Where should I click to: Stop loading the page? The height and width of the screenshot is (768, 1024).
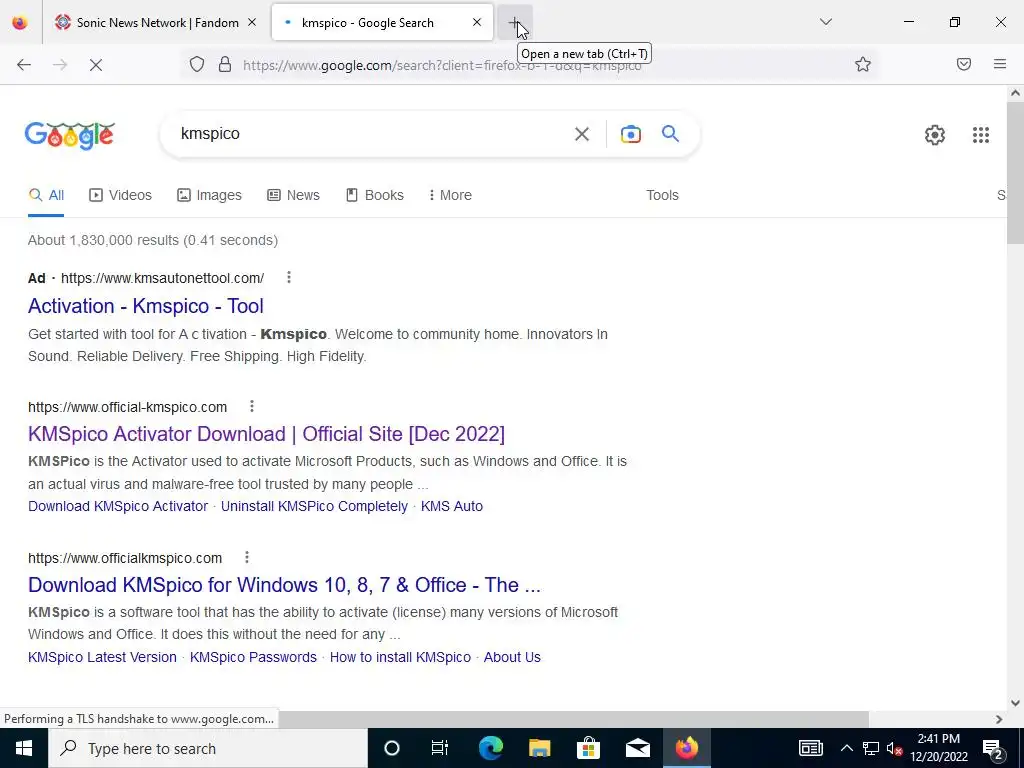coord(95,64)
